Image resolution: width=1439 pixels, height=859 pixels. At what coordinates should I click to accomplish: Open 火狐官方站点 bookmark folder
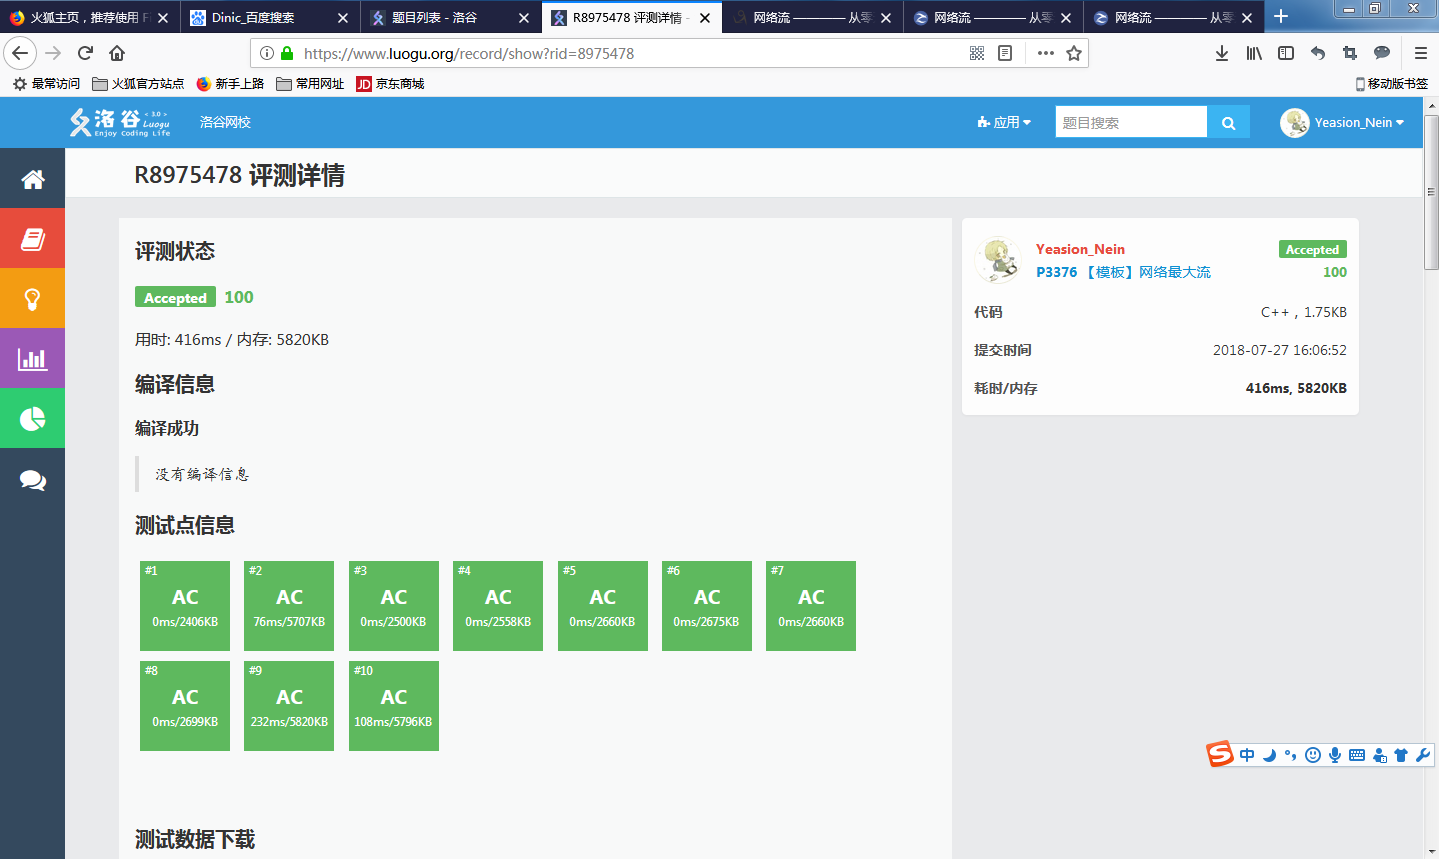(138, 84)
